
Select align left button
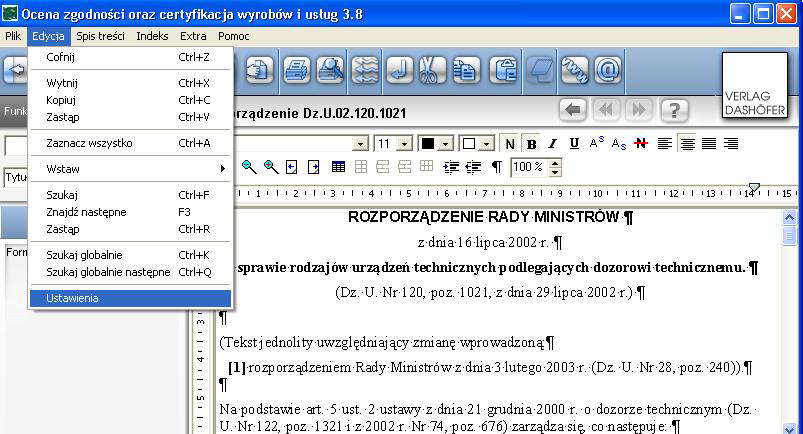click(x=665, y=144)
